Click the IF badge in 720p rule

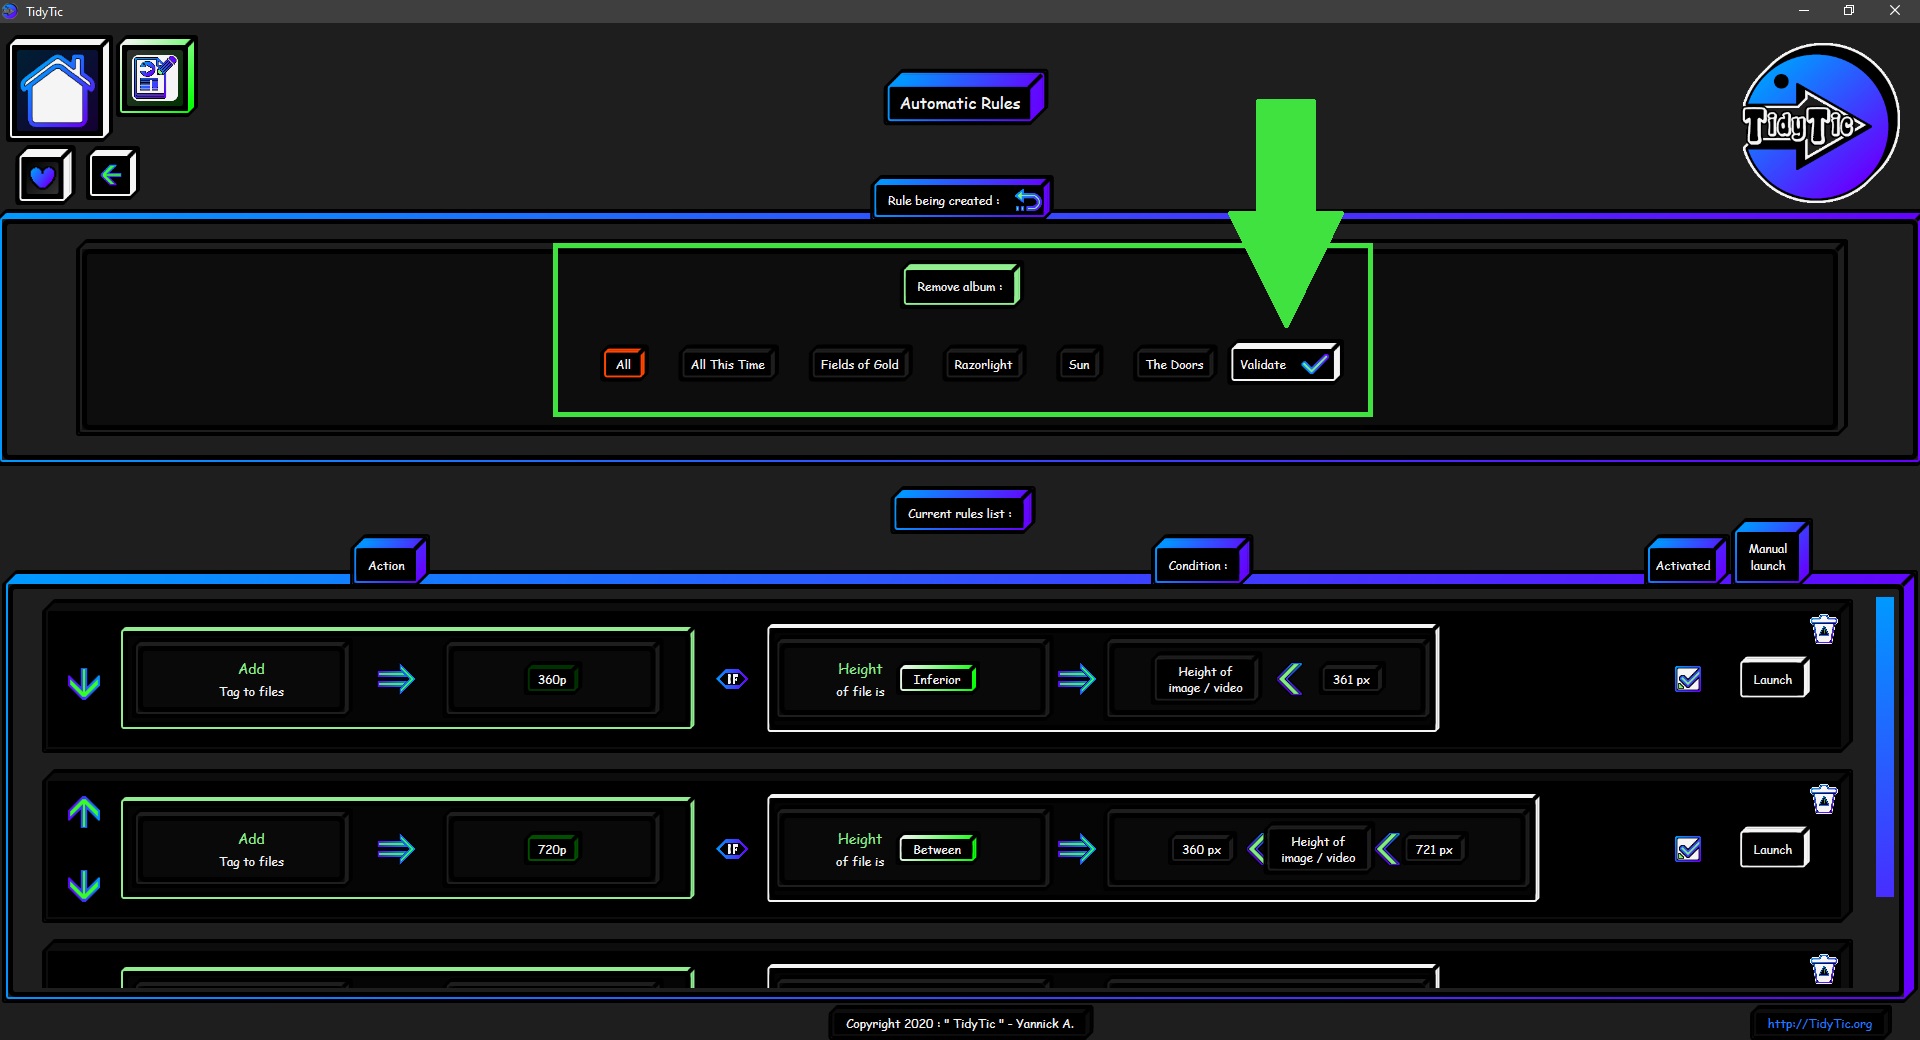(732, 849)
